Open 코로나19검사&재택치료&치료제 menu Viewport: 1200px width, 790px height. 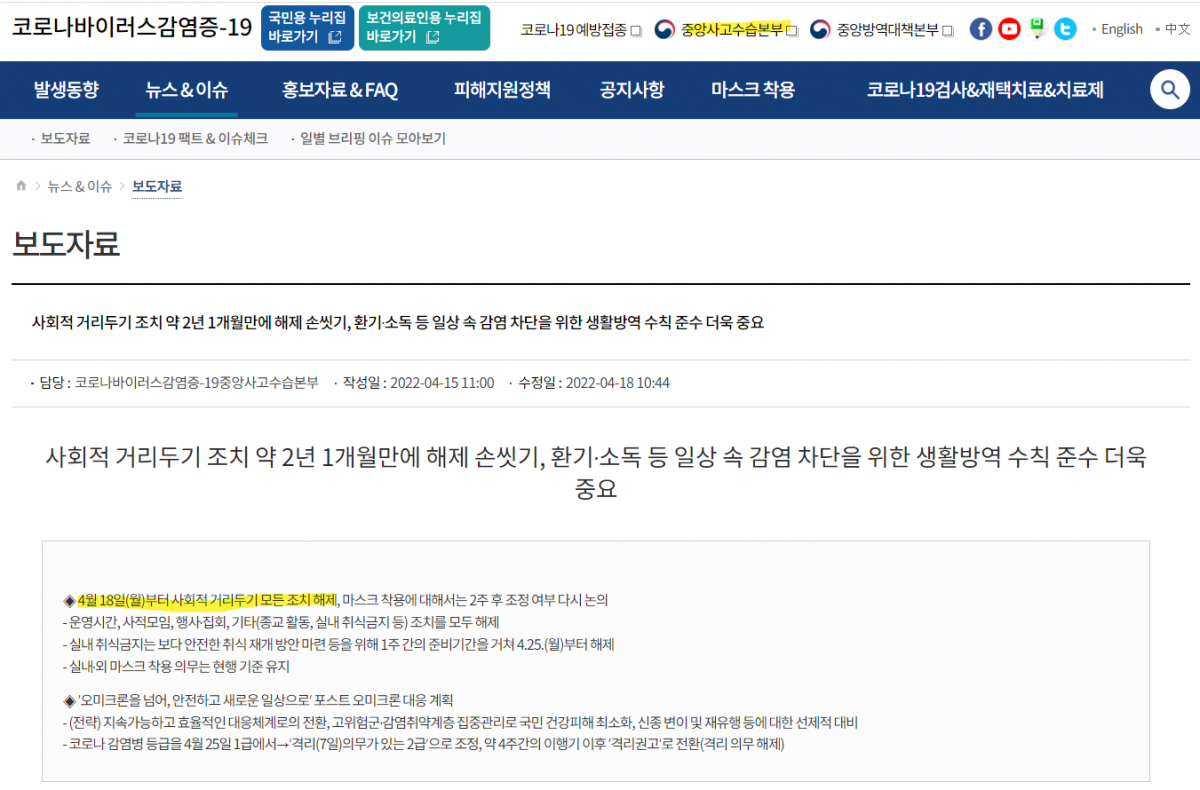tap(985, 90)
